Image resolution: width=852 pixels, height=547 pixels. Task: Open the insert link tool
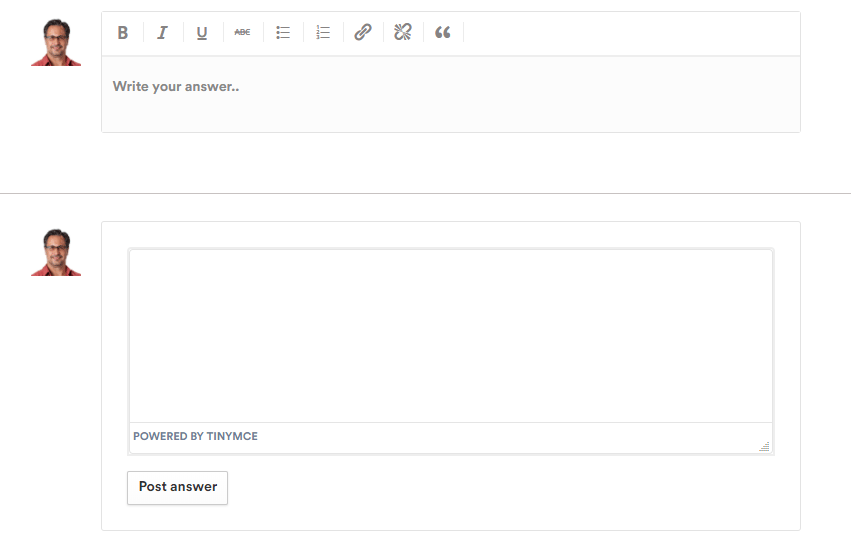pos(363,33)
